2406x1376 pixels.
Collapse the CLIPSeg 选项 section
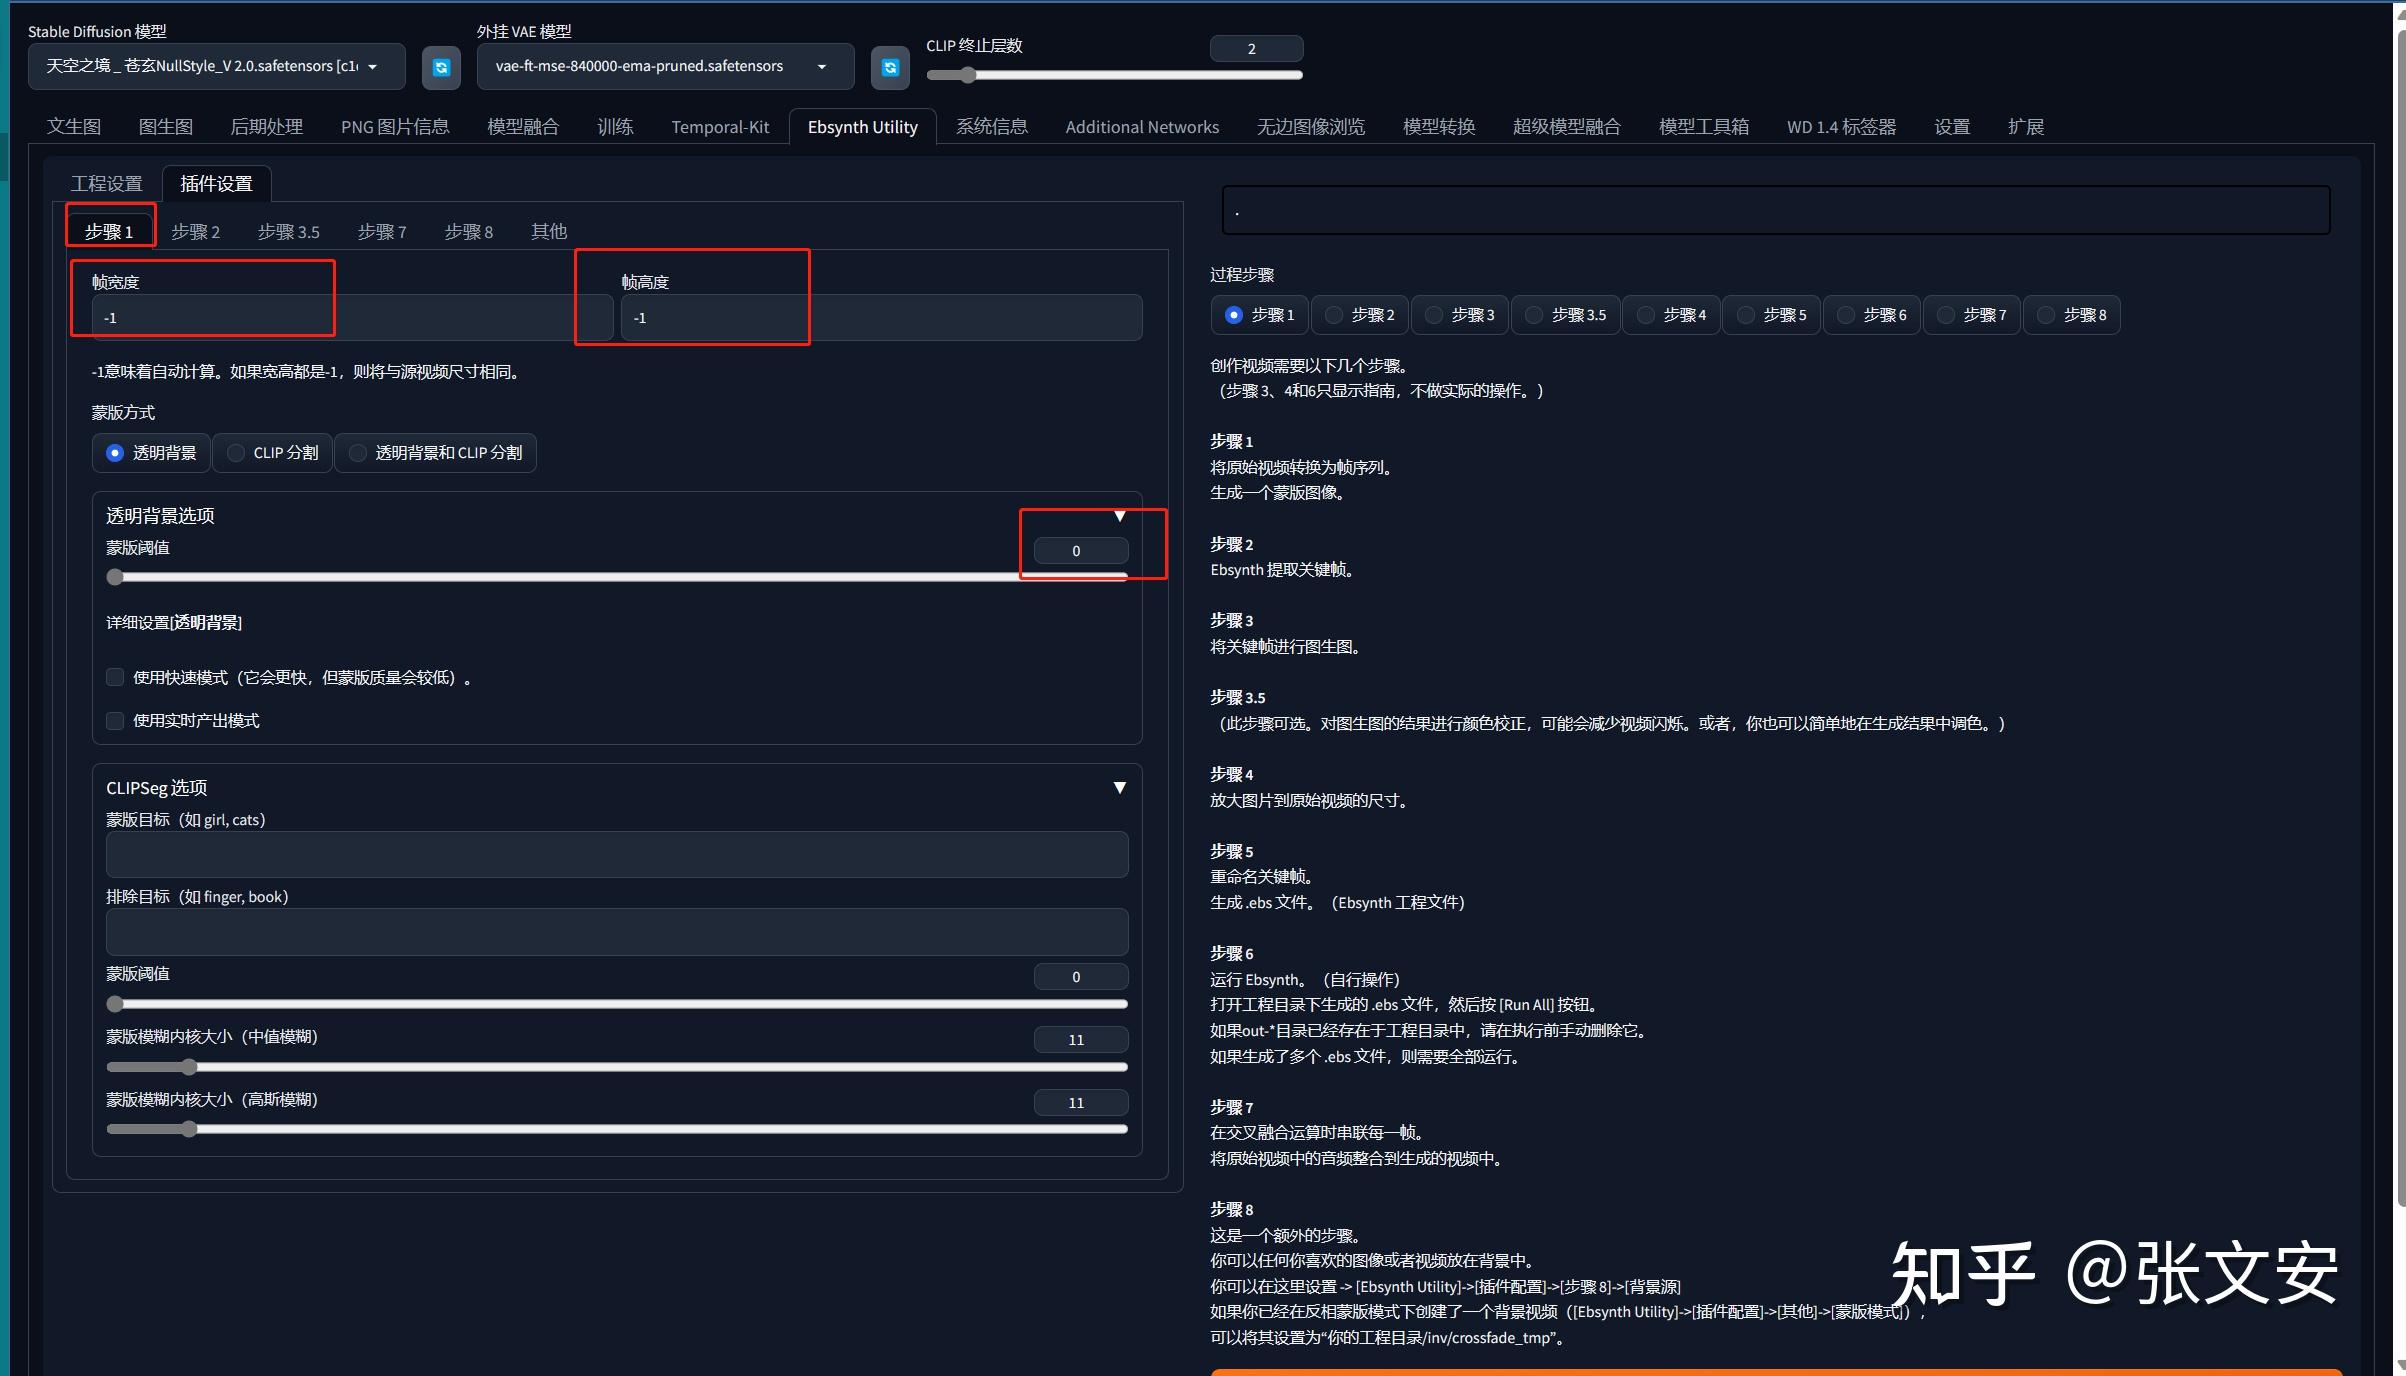1118,787
